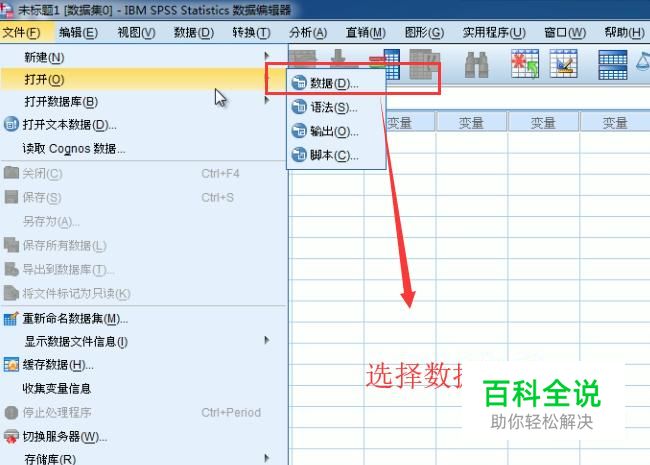Image resolution: width=650 pixels, height=465 pixels.
Task: Select the Open (打开) menu entry
Action: coord(143,79)
